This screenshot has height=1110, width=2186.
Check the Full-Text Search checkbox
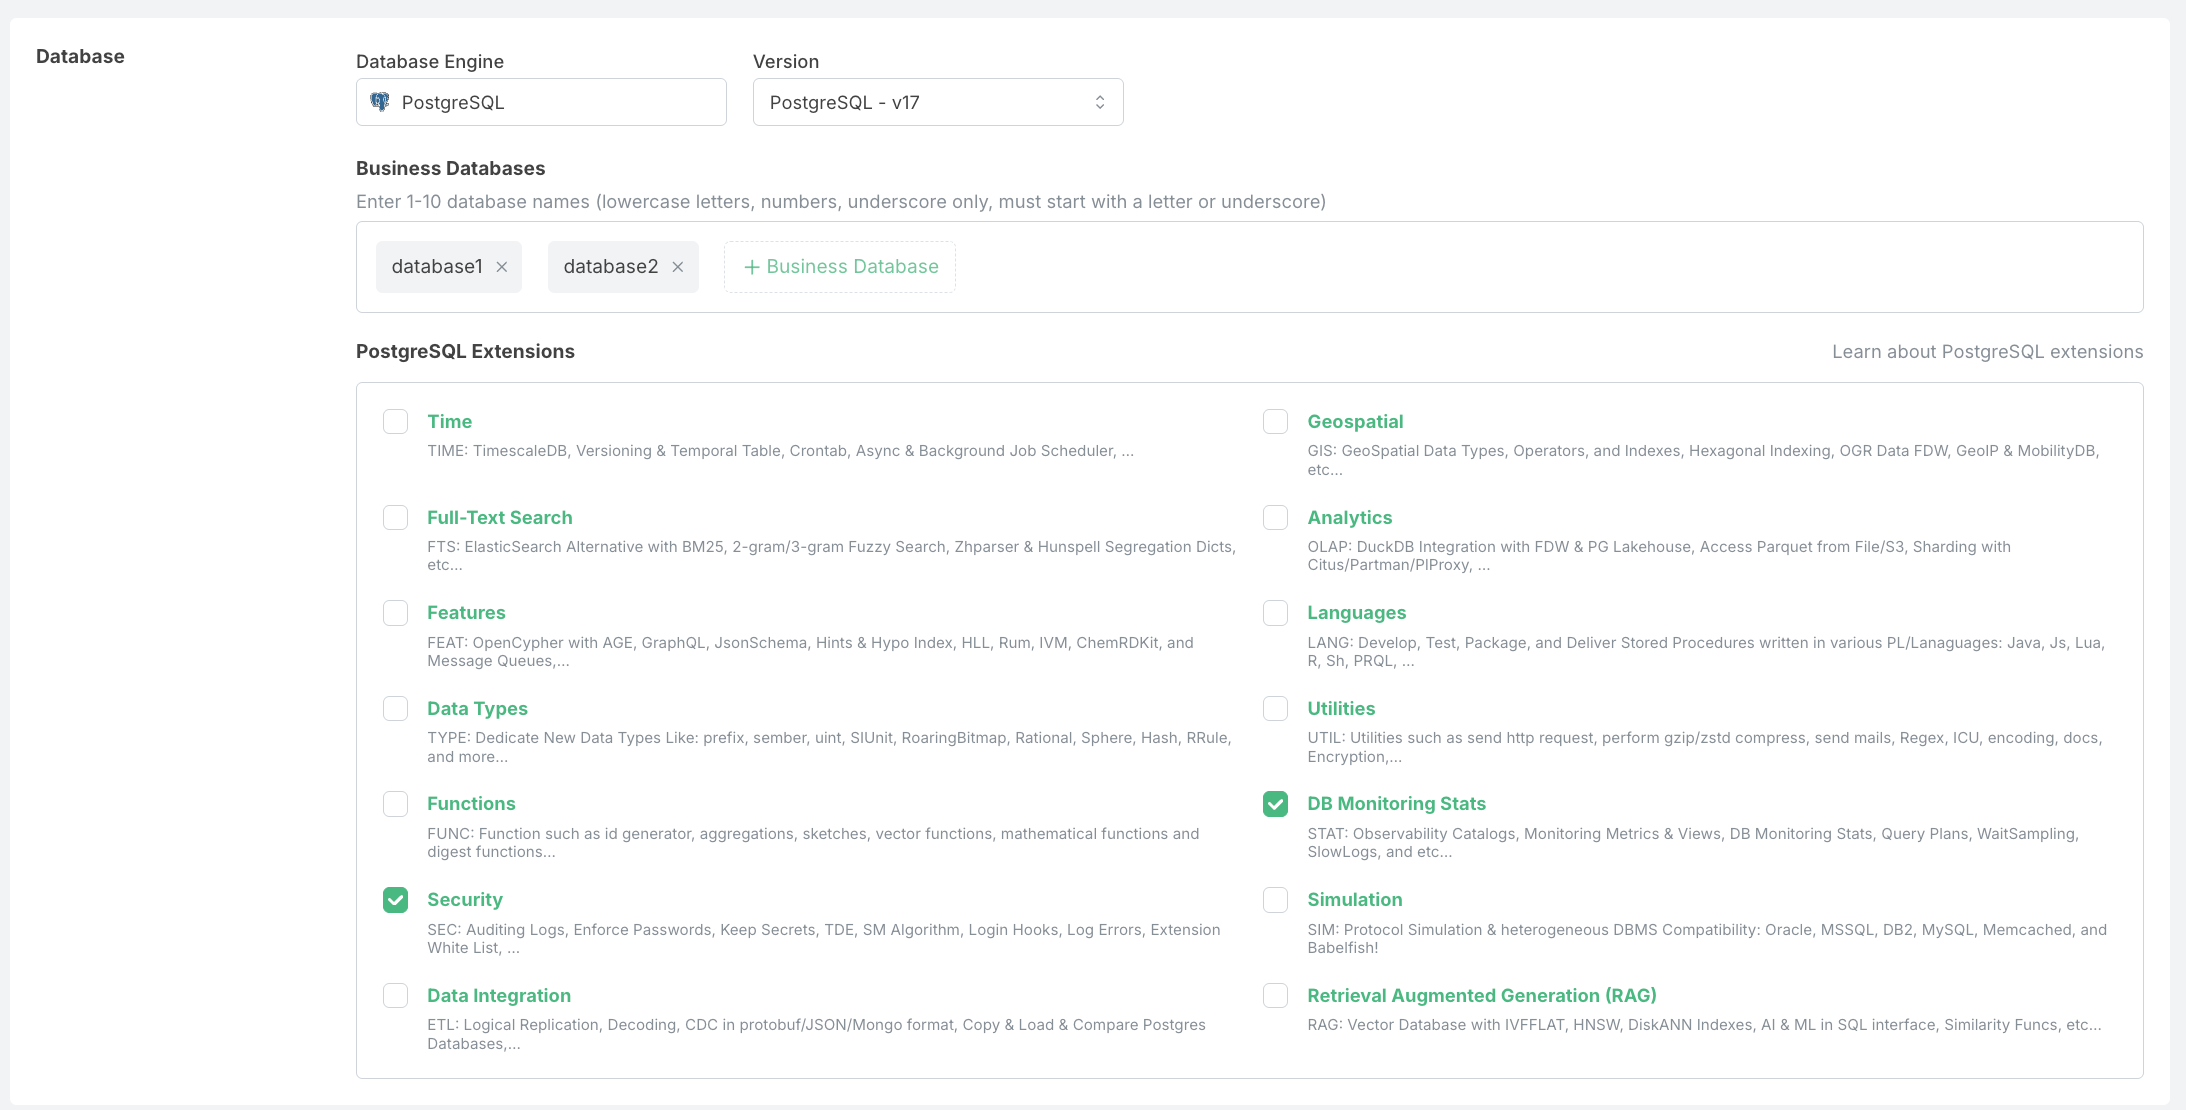[x=396, y=517]
